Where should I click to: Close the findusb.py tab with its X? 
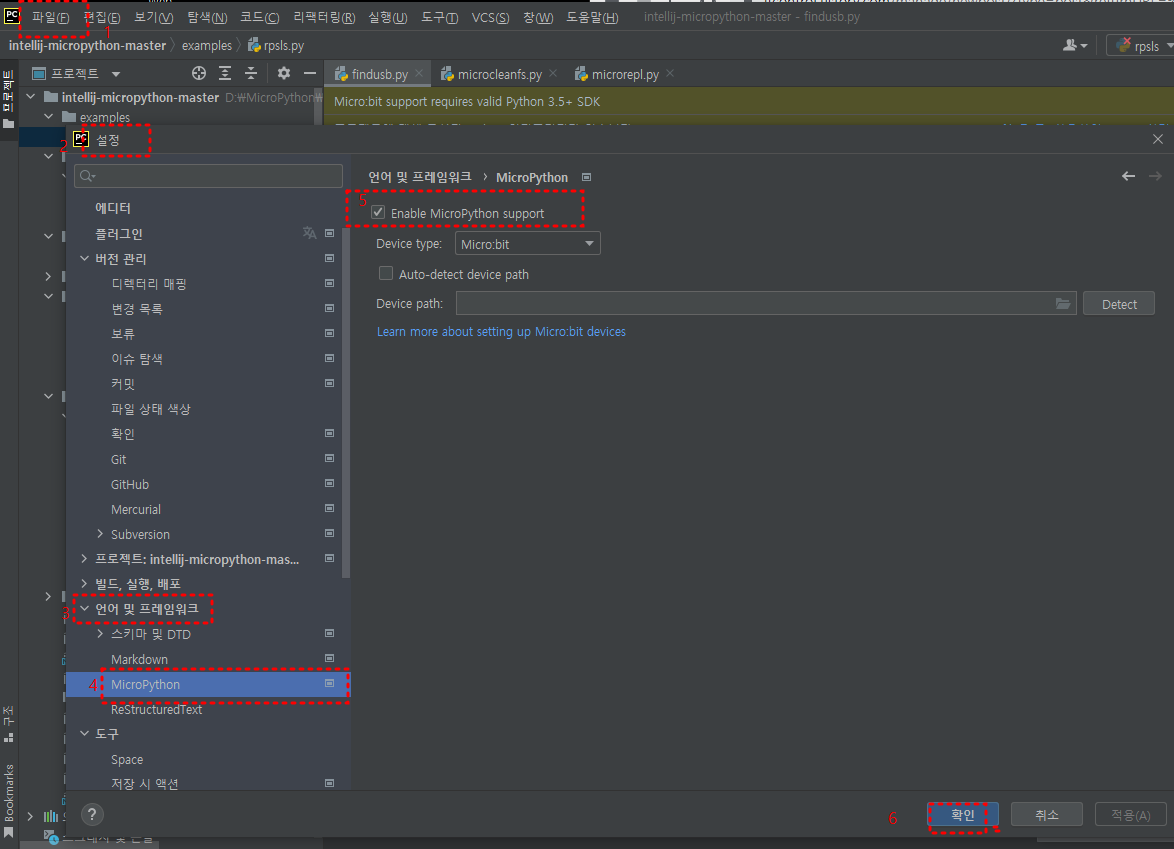pyautogui.click(x=419, y=73)
